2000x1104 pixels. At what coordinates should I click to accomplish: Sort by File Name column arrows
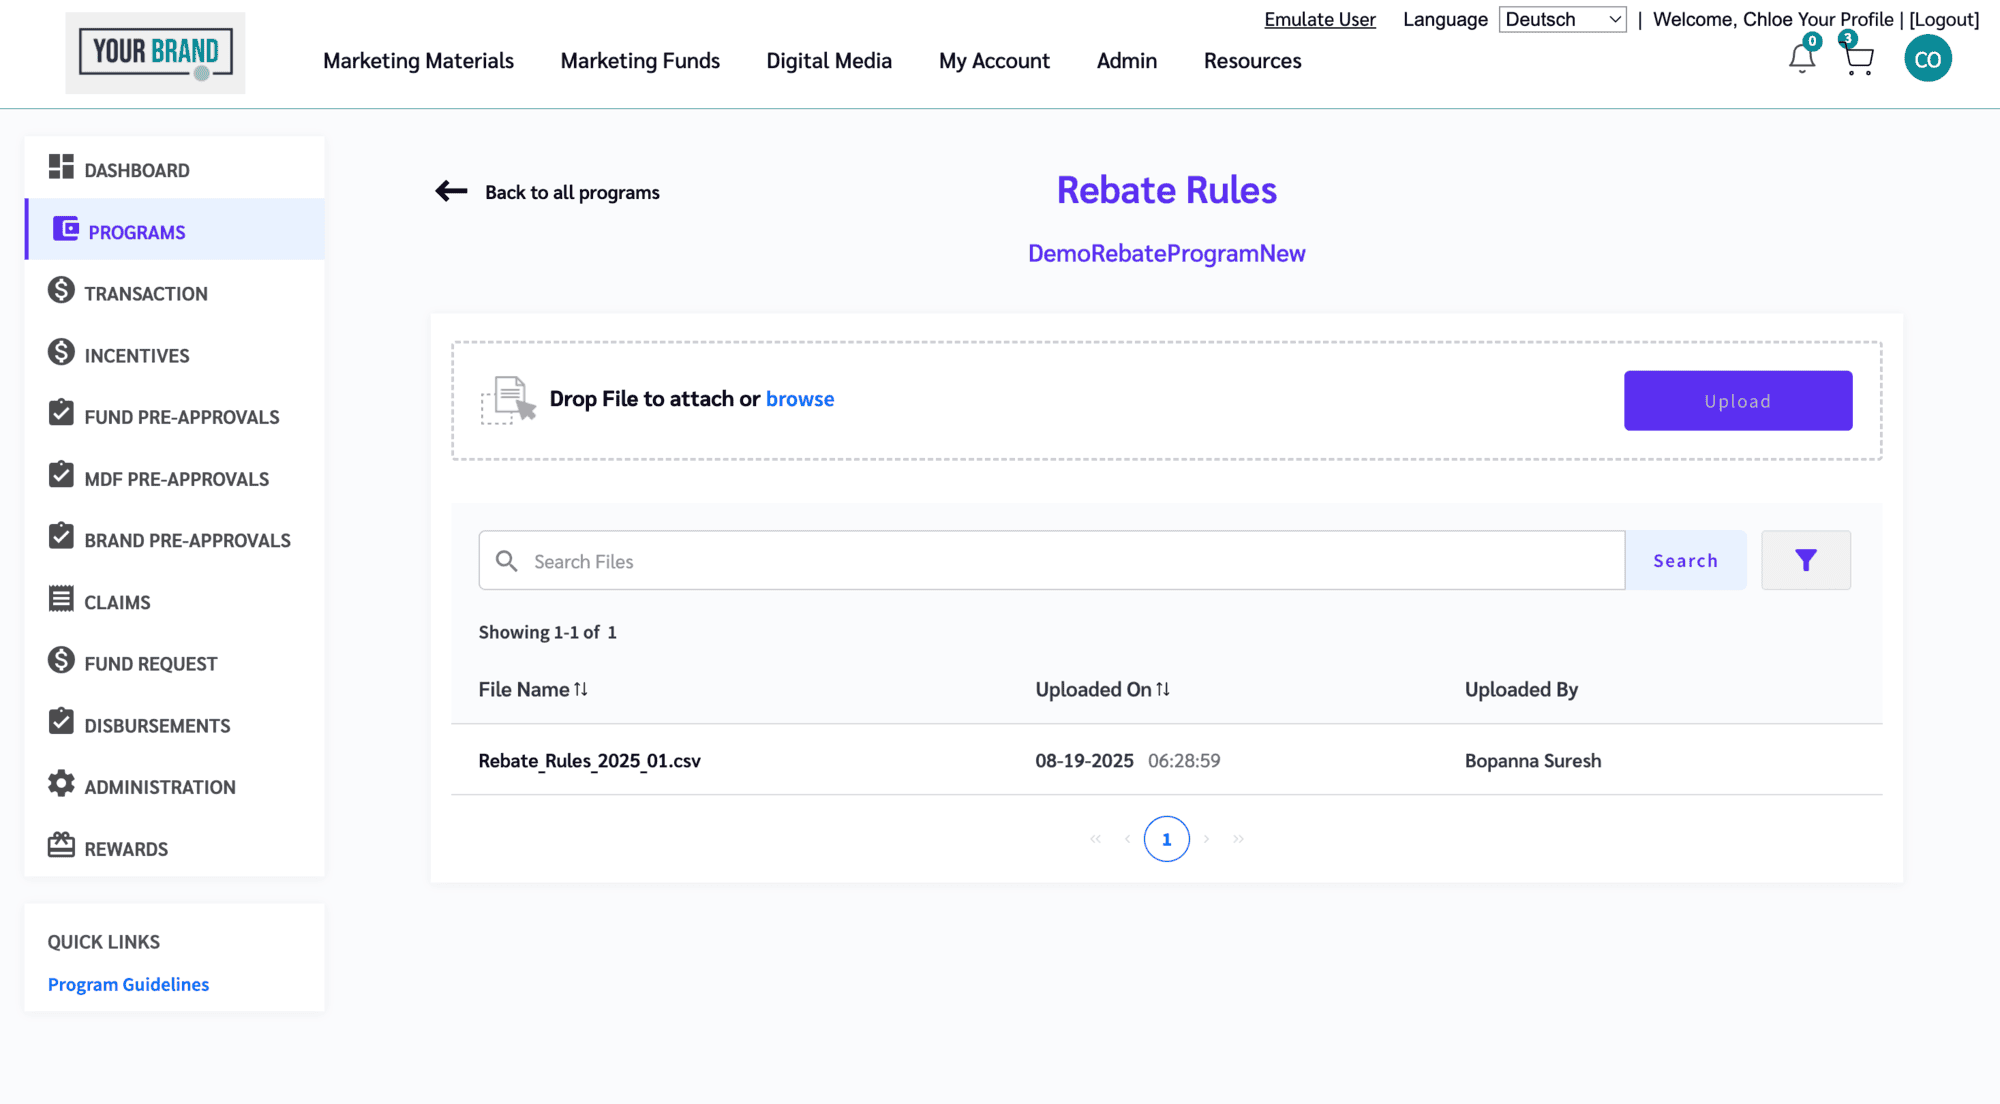[x=581, y=689]
